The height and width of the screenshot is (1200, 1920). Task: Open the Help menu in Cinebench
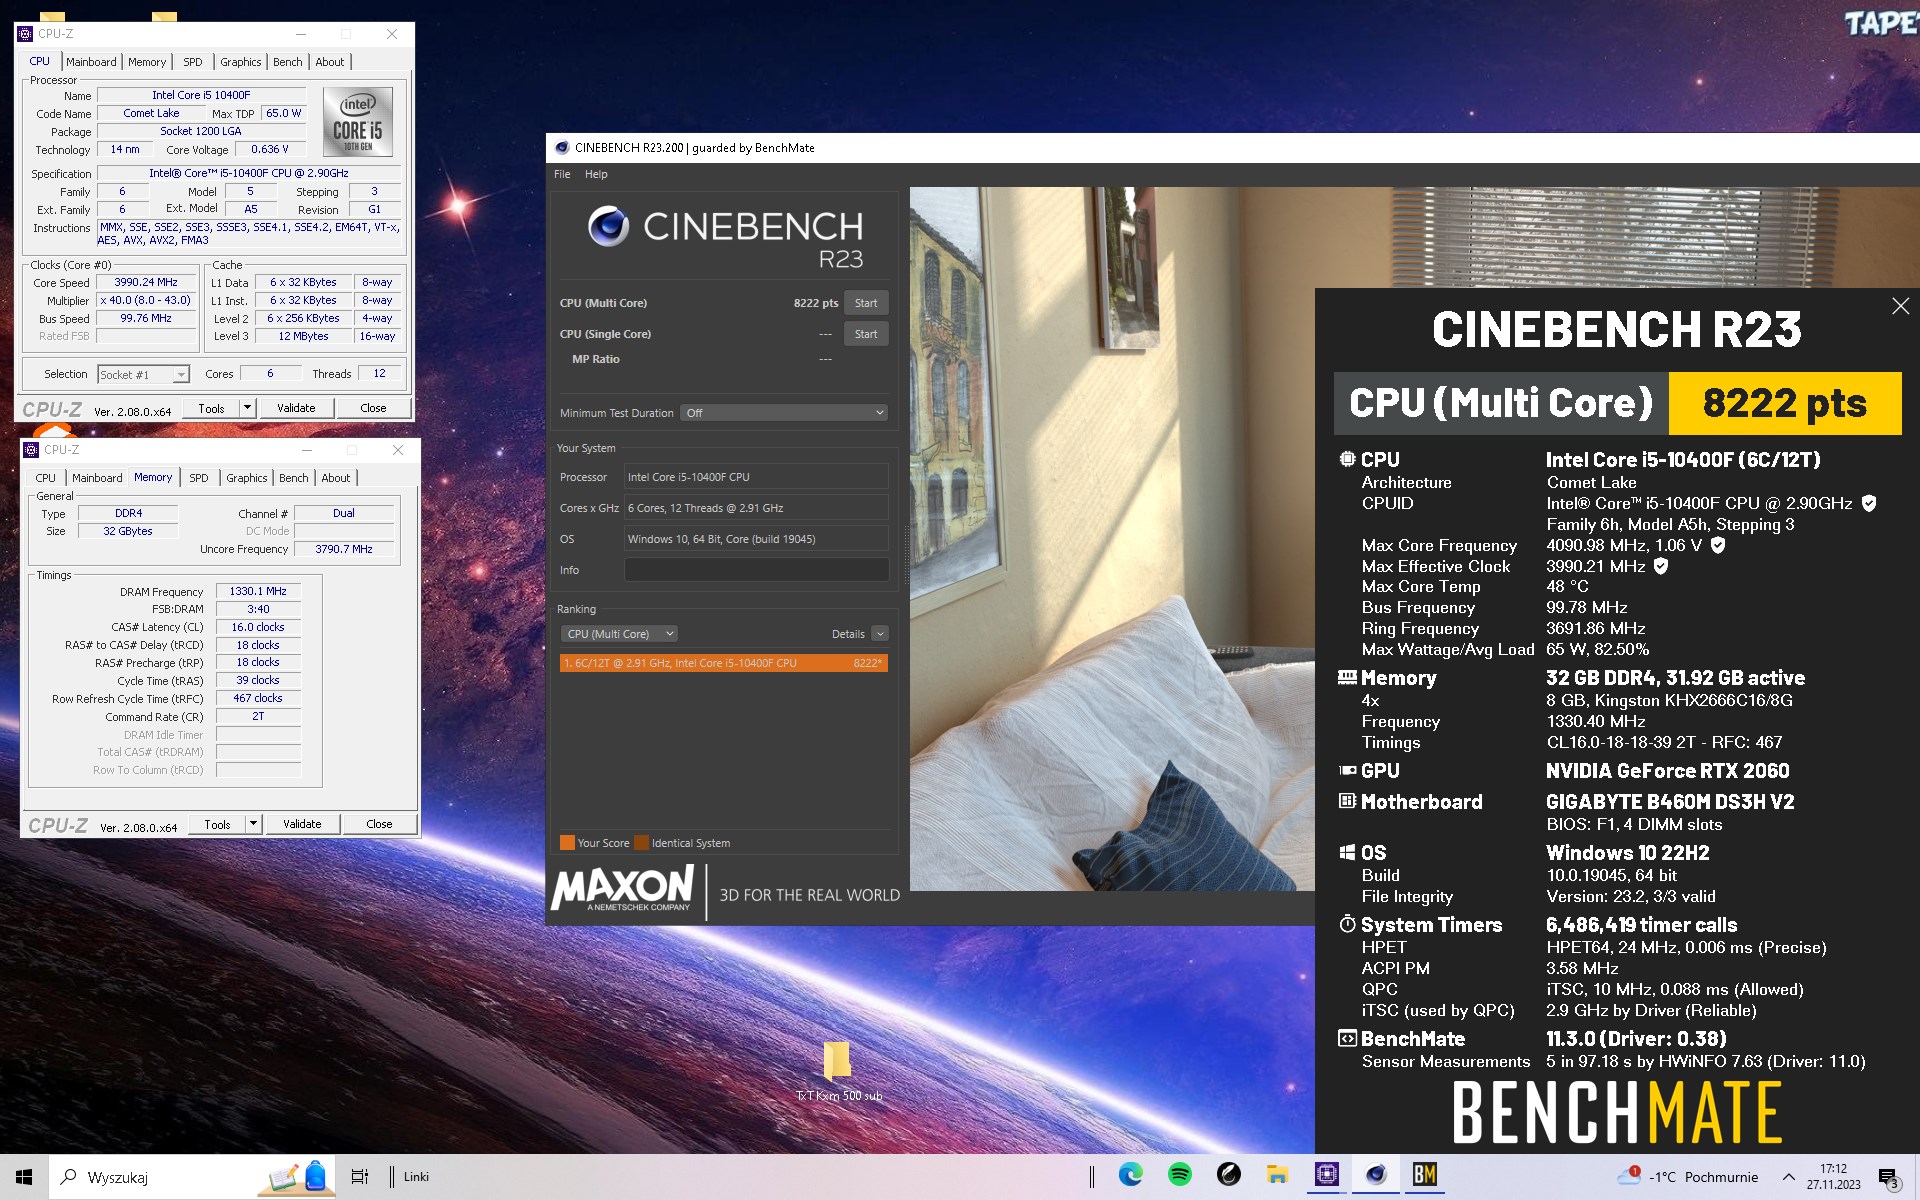pos(596,174)
